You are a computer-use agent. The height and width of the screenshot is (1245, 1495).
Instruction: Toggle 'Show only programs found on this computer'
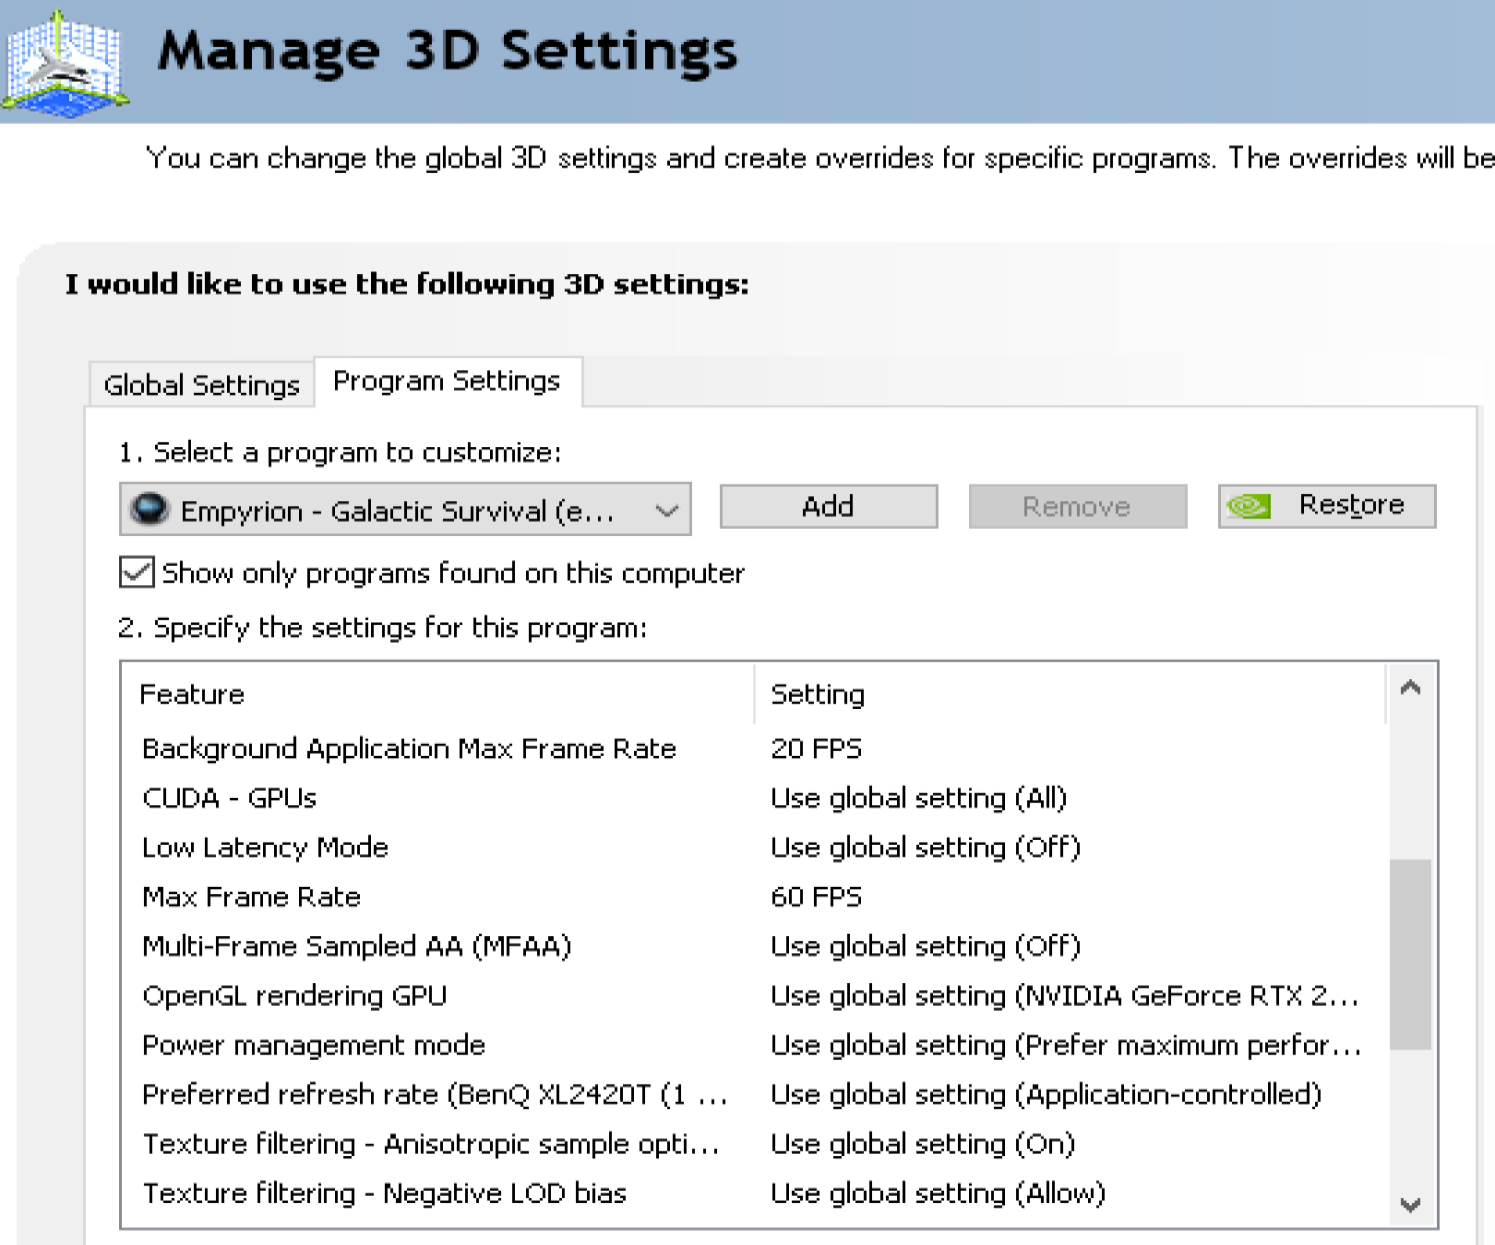tap(137, 573)
